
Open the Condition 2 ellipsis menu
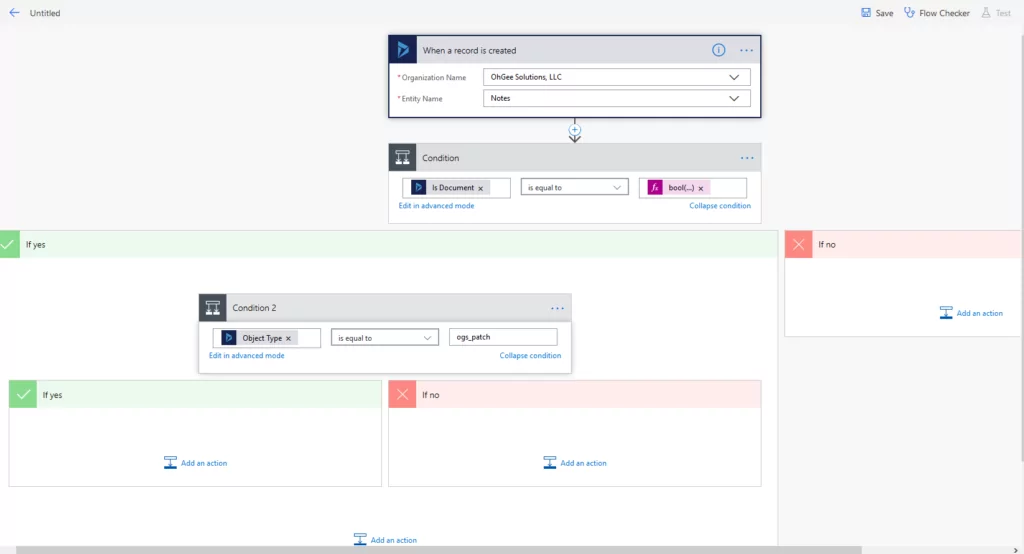coord(557,308)
